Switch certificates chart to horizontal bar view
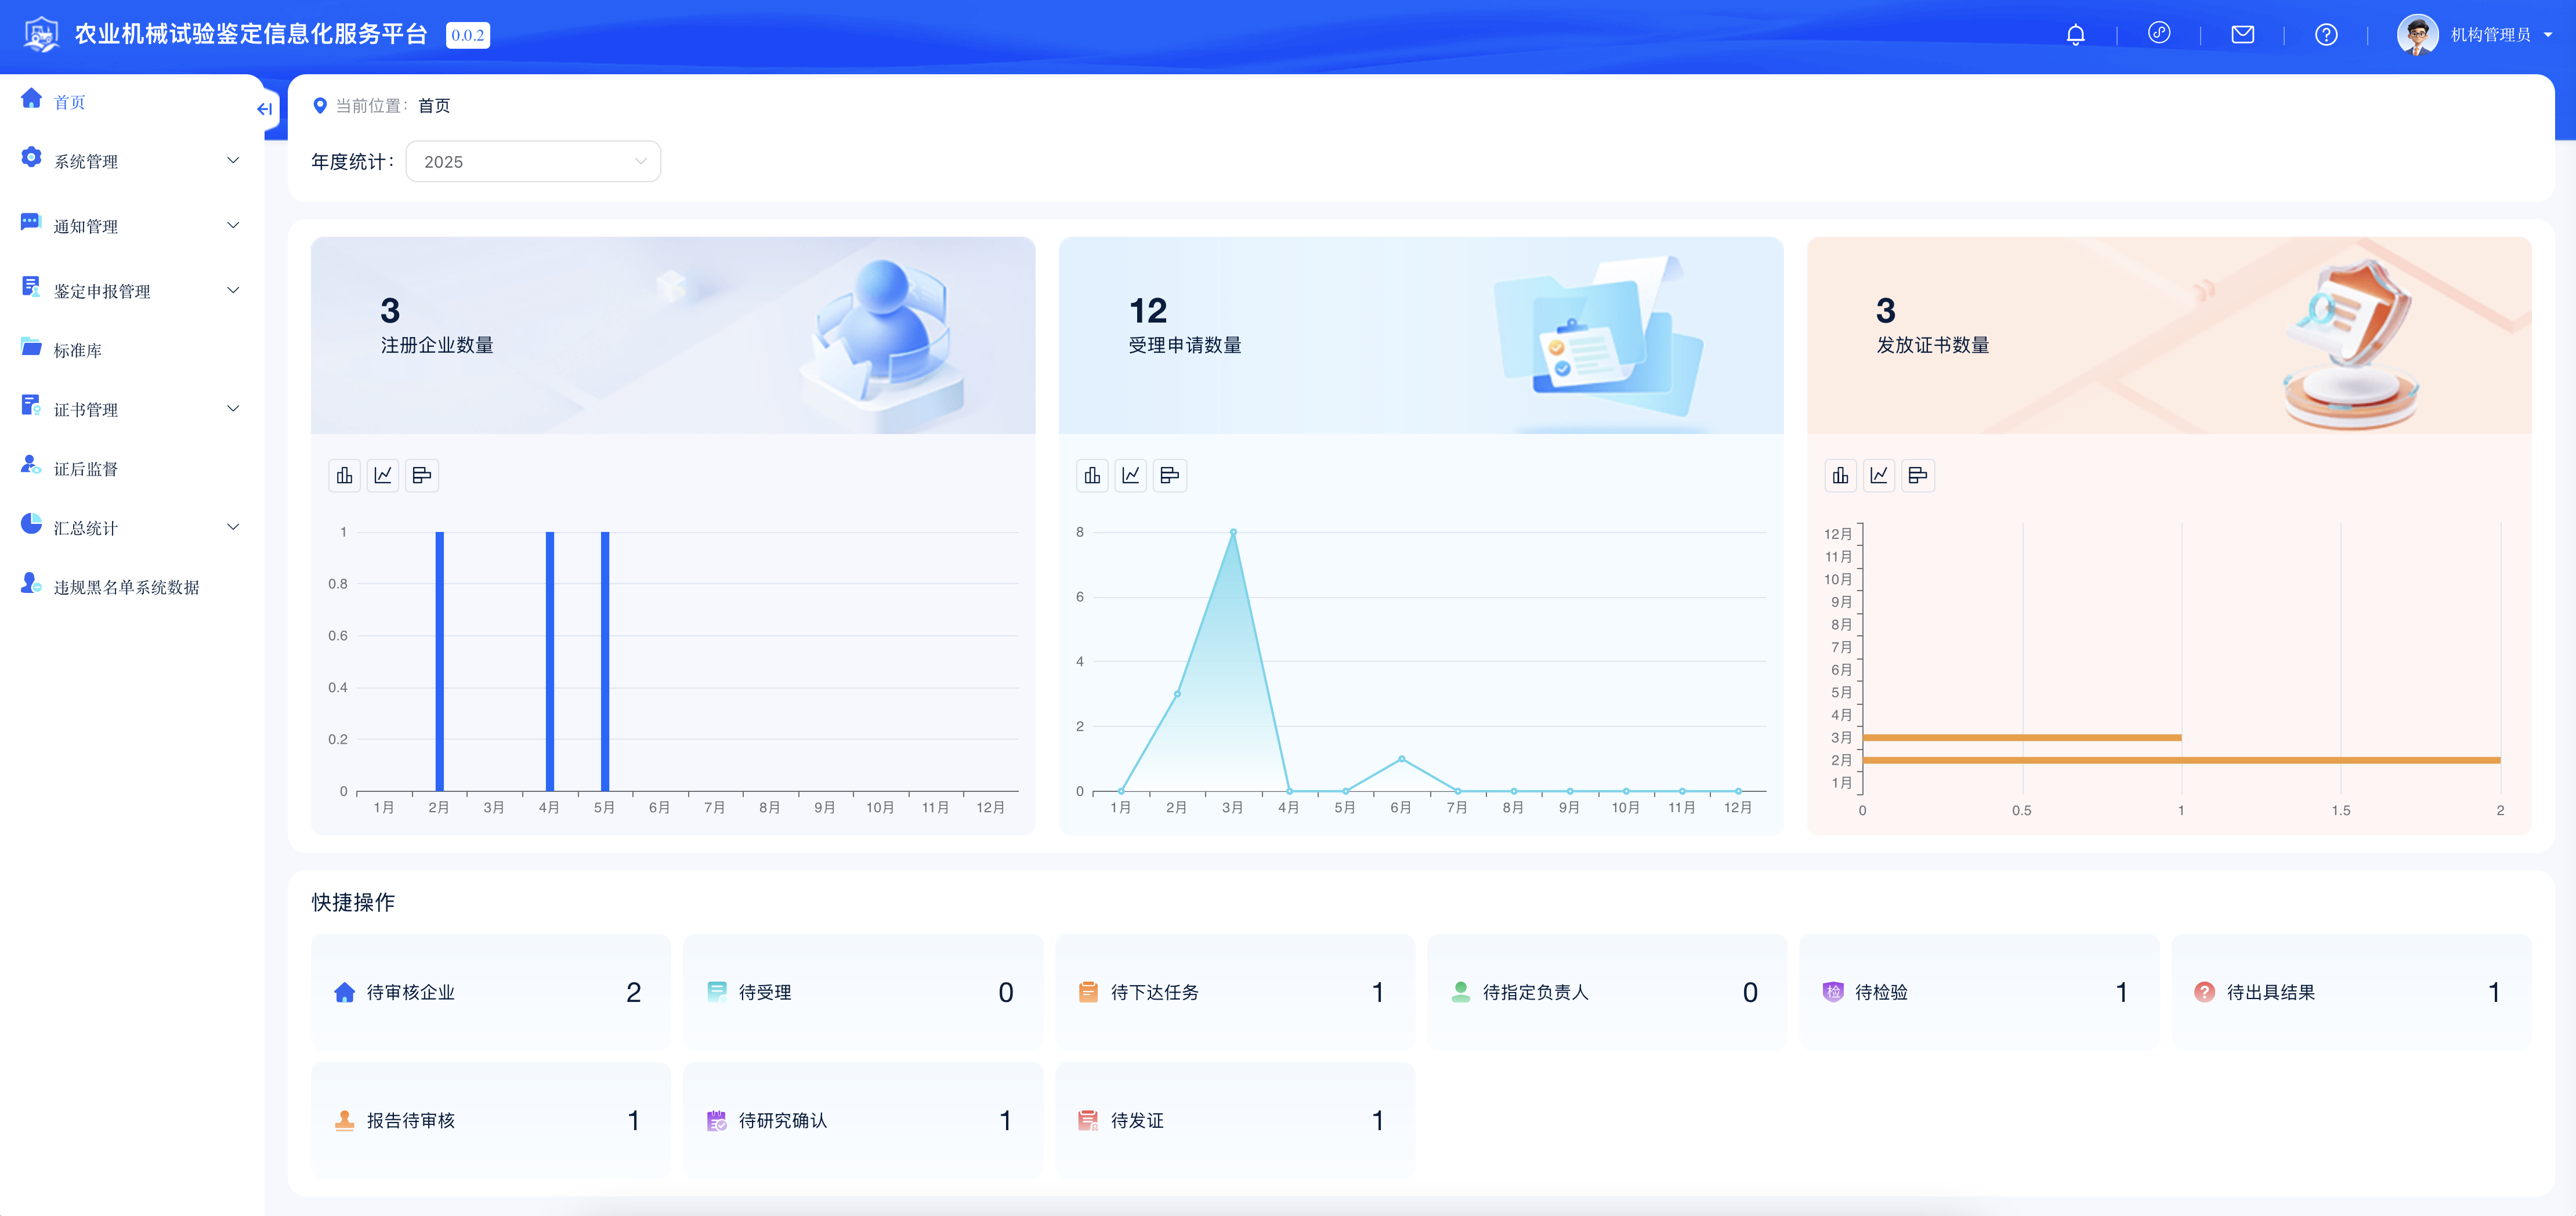The height and width of the screenshot is (1216, 2576). pos(1917,475)
